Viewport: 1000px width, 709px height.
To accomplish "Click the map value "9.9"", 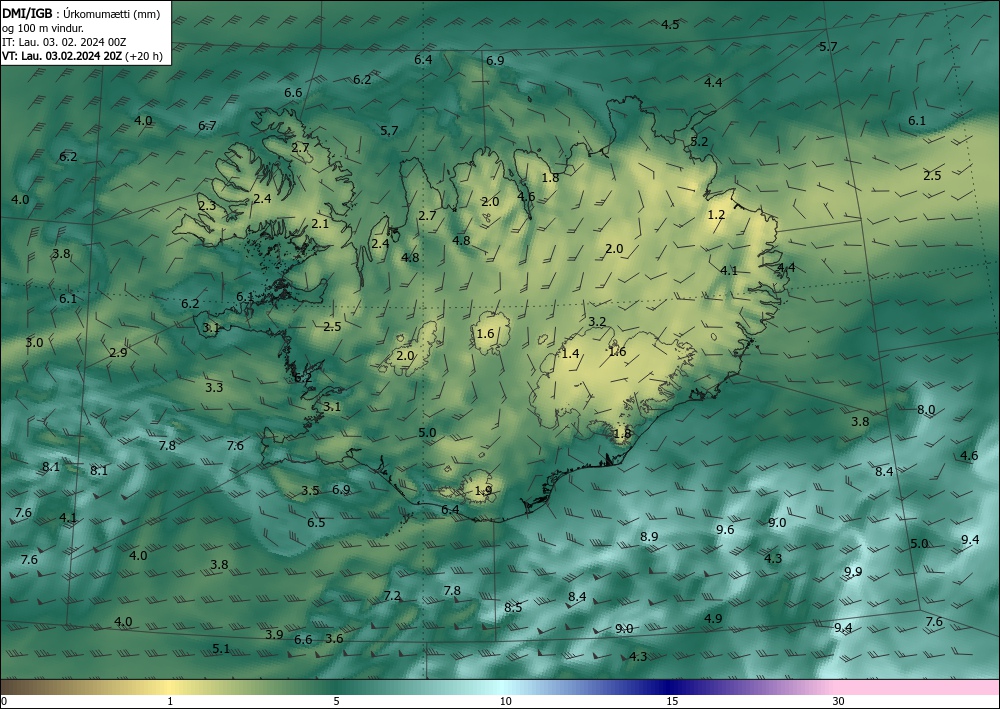I will (853, 571).
